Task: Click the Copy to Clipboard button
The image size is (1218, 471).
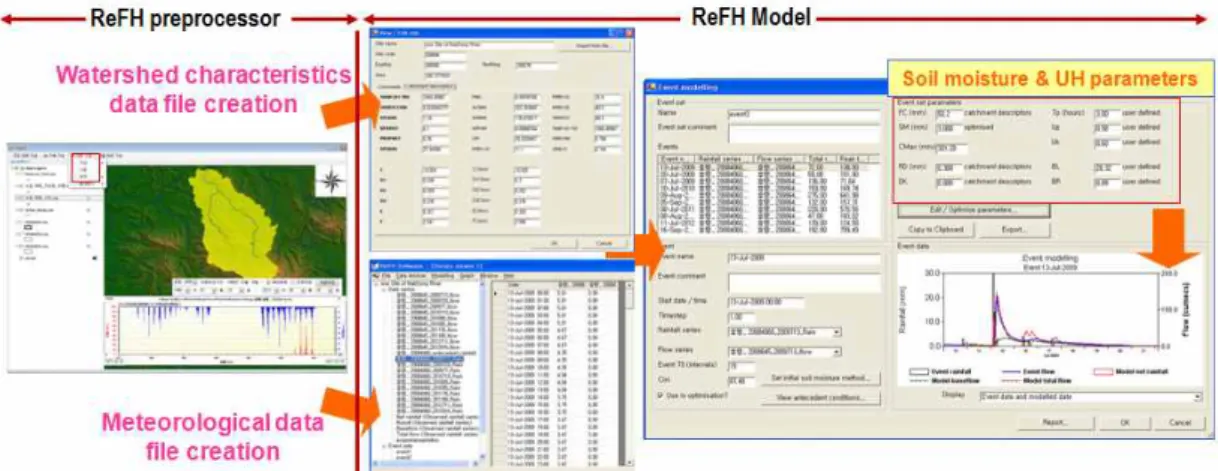Action: point(935,229)
